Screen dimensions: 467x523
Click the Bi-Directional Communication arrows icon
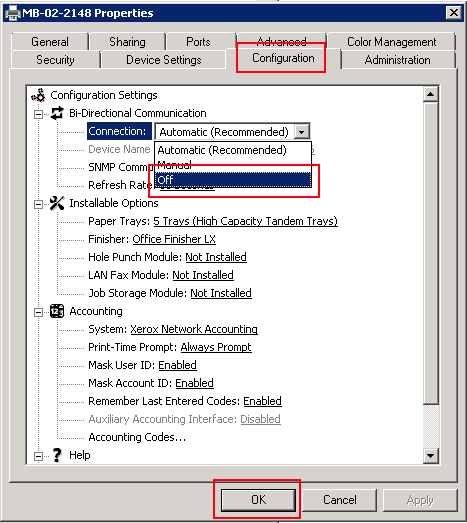point(57,113)
